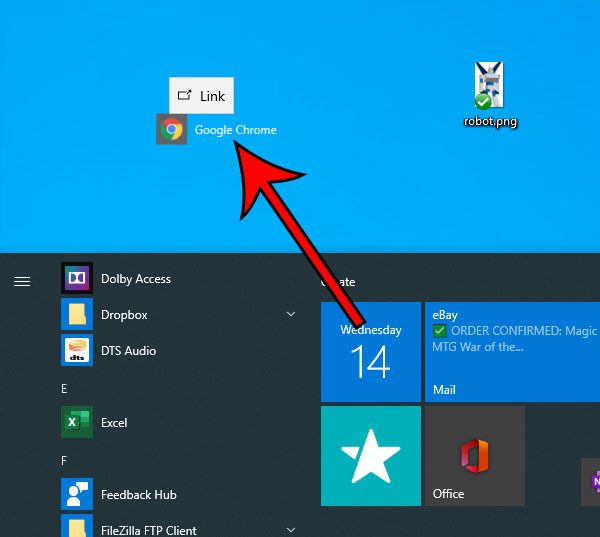Image resolution: width=600 pixels, height=537 pixels.
Task: Open the Office tile
Action: pyautogui.click(x=475, y=456)
